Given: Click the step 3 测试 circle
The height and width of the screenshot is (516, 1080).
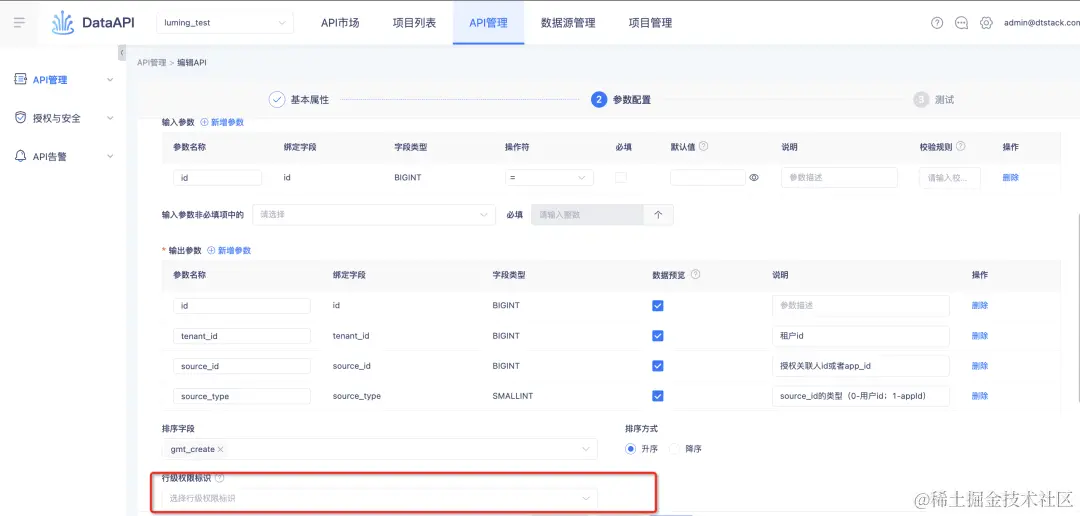Looking at the screenshot, I should (x=922, y=100).
